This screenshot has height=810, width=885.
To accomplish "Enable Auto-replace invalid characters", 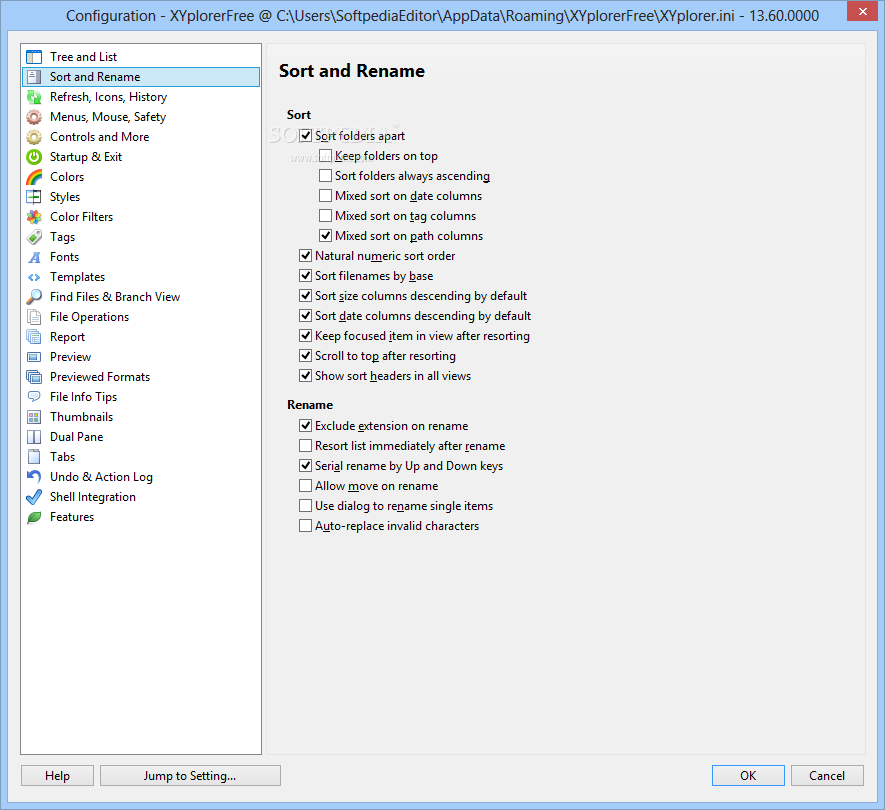I will (305, 526).
